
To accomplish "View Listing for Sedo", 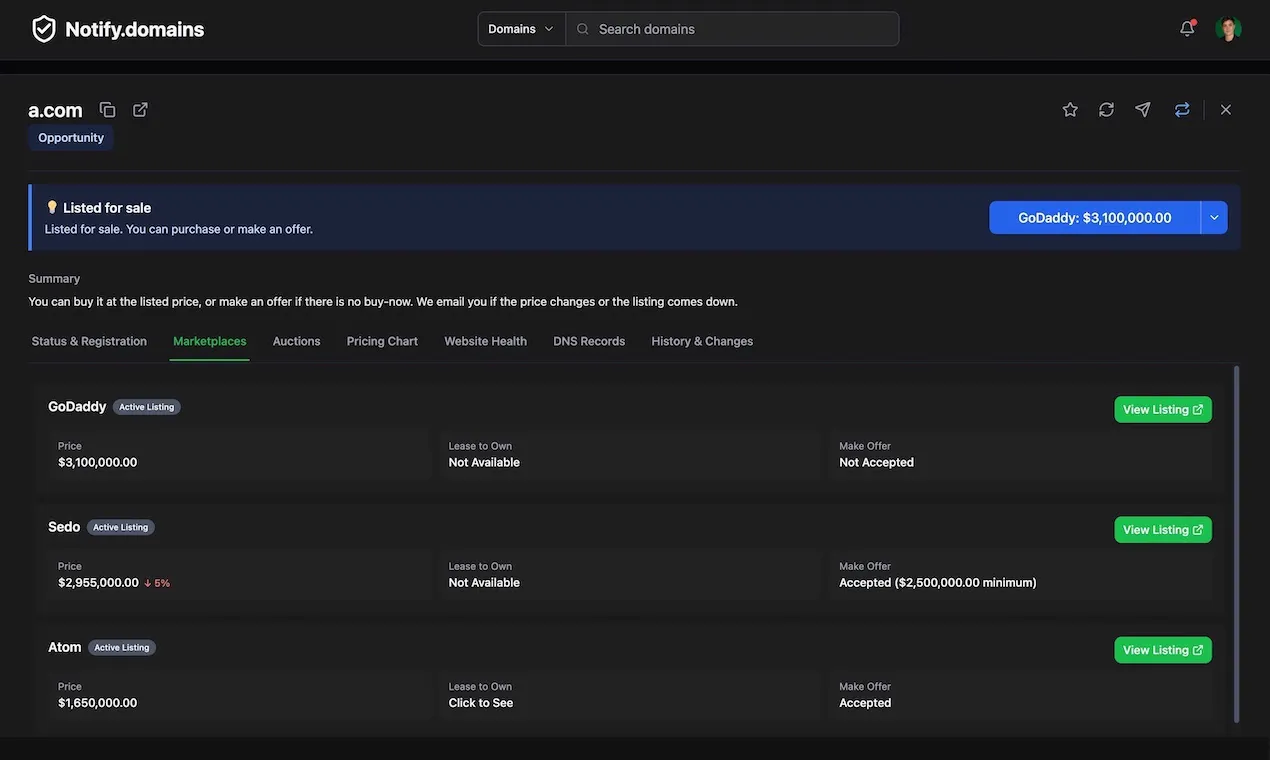I will pos(1163,530).
